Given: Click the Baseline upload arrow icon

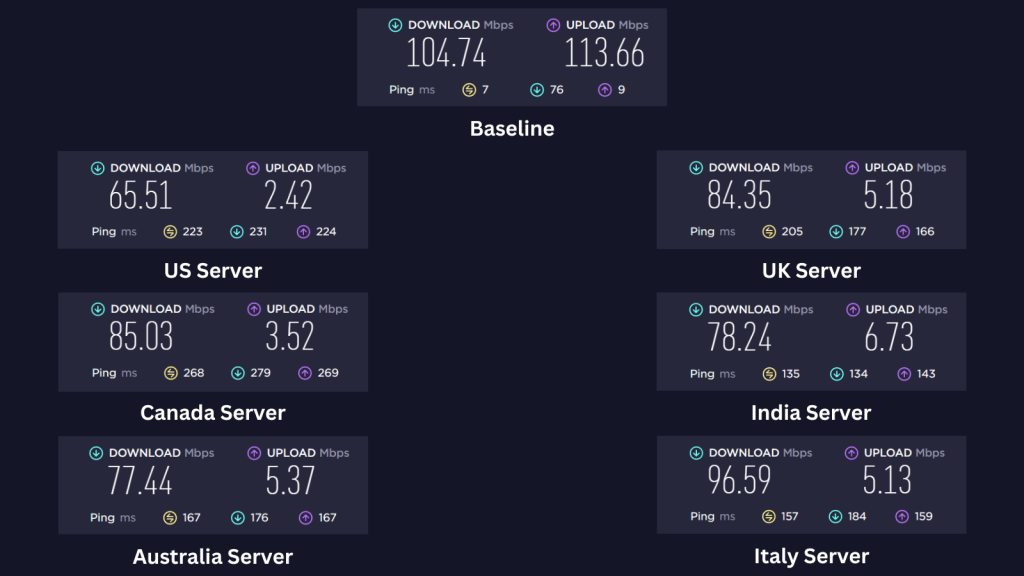Looking at the screenshot, I should 553,25.
